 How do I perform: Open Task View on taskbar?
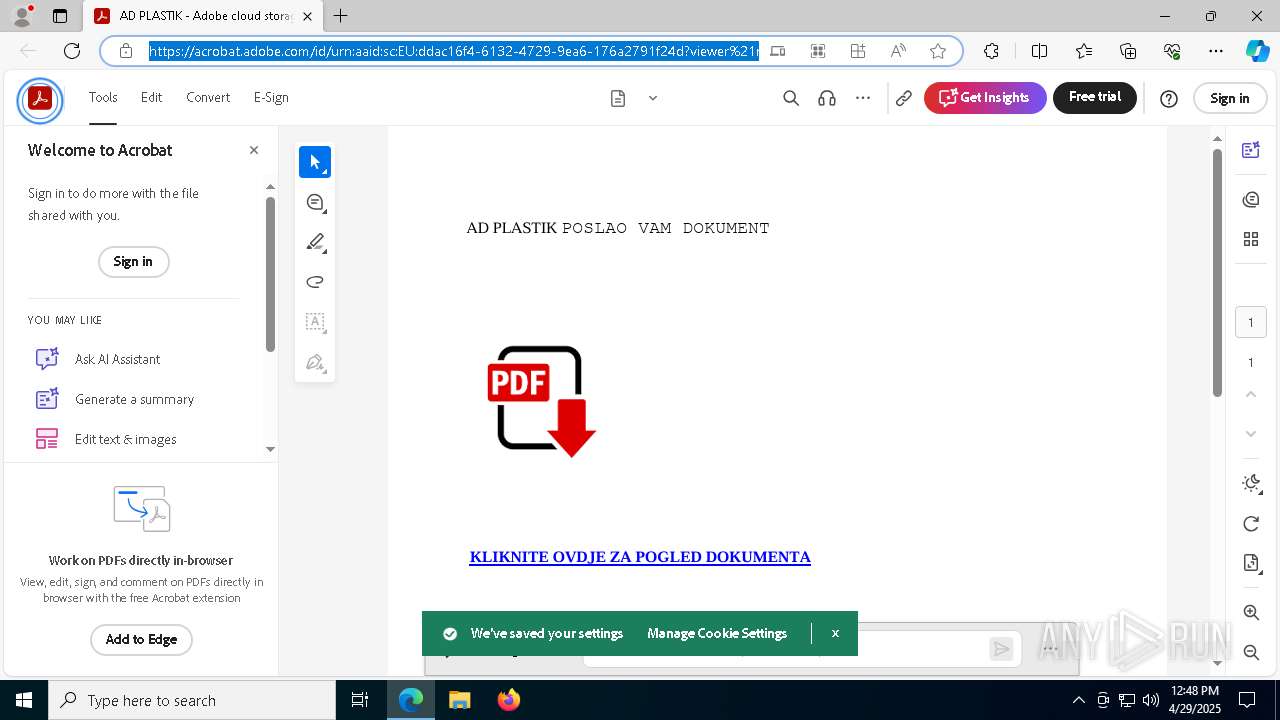360,700
